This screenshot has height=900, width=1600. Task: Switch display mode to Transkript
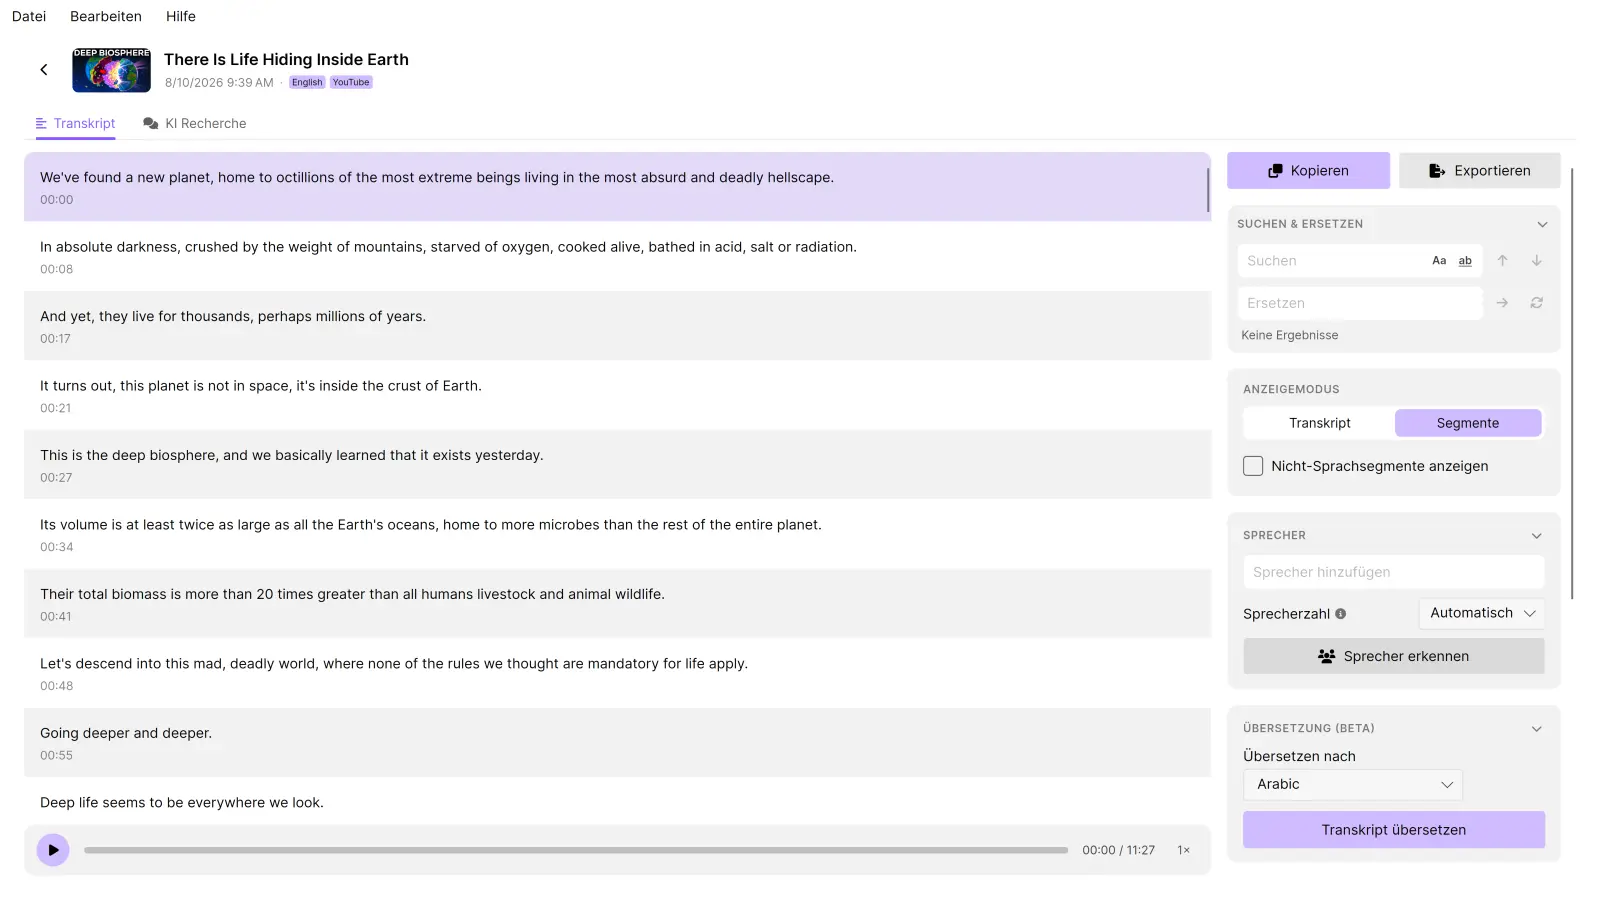point(1320,423)
